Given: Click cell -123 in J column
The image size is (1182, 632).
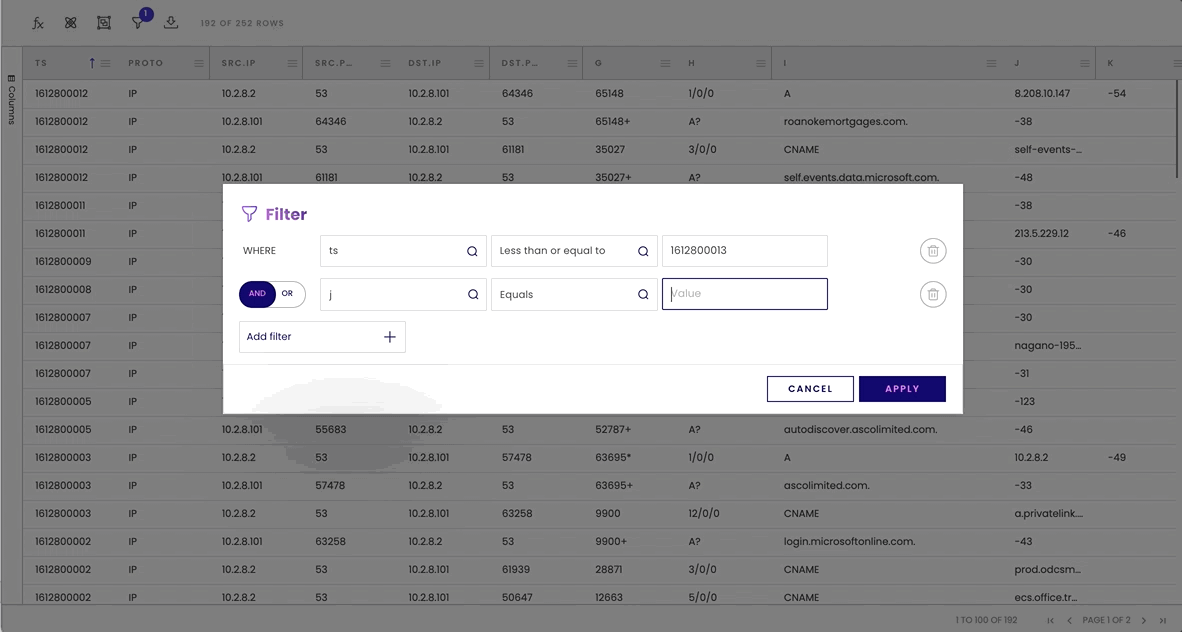Looking at the screenshot, I should click(1024, 402).
